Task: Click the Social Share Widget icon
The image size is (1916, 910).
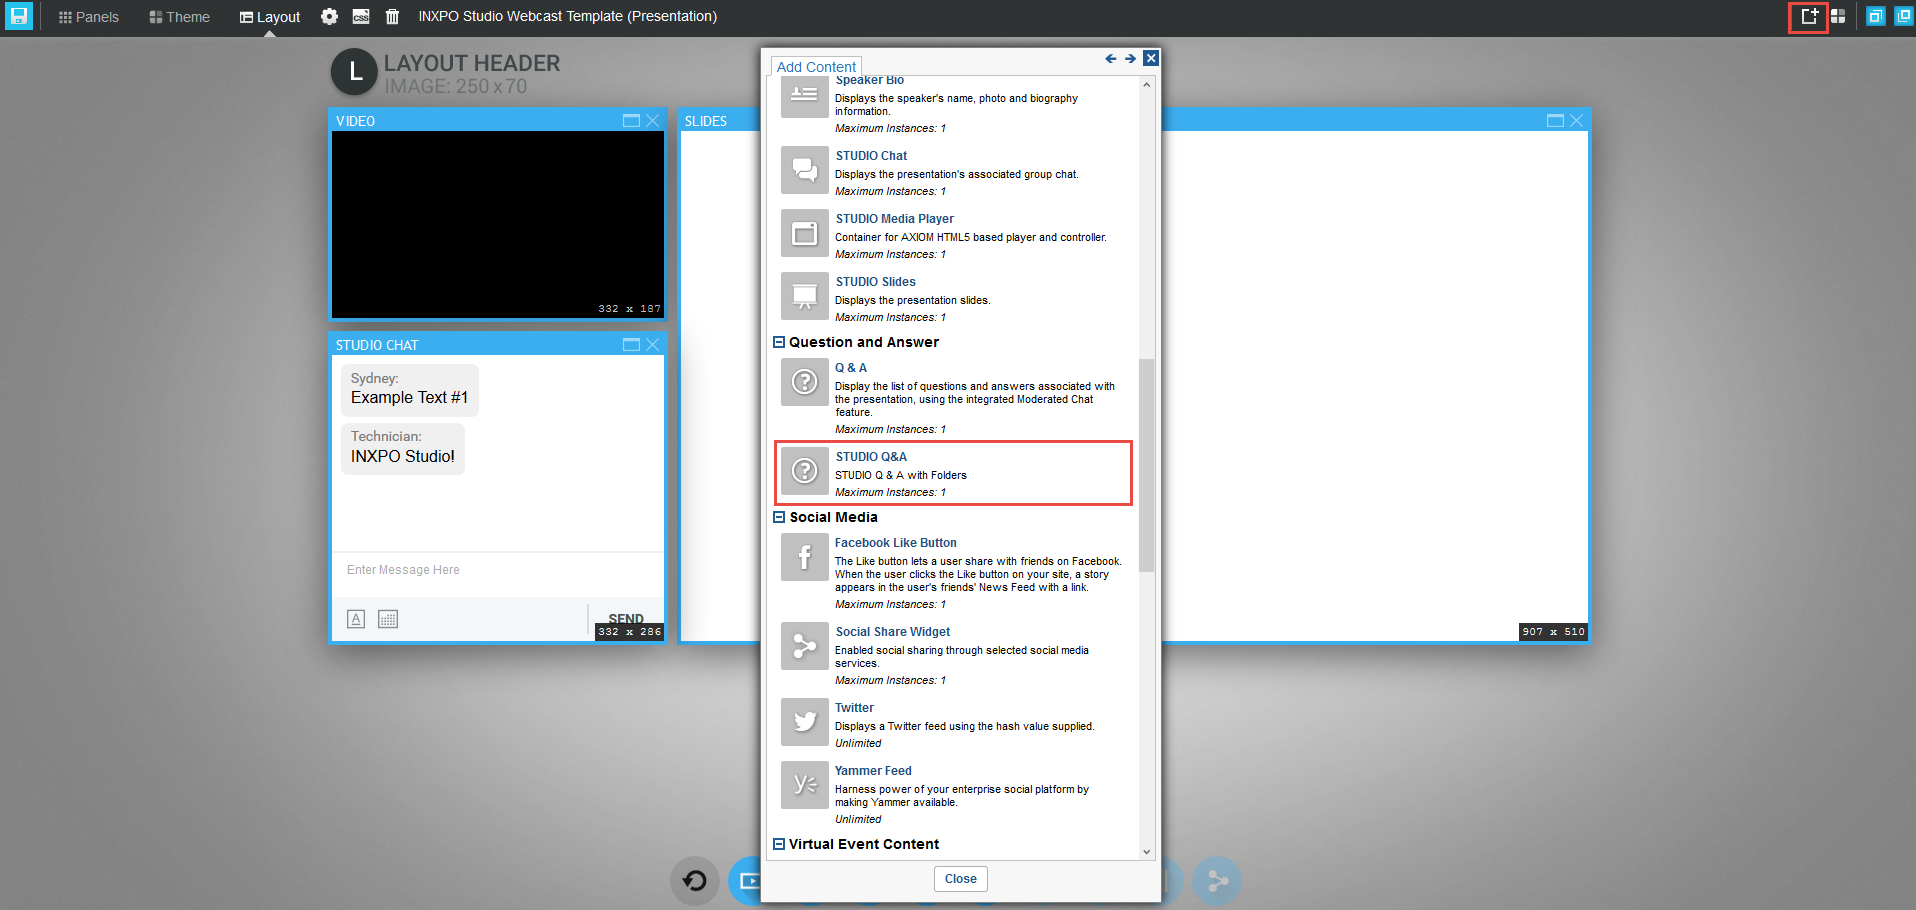Action: click(x=805, y=646)
